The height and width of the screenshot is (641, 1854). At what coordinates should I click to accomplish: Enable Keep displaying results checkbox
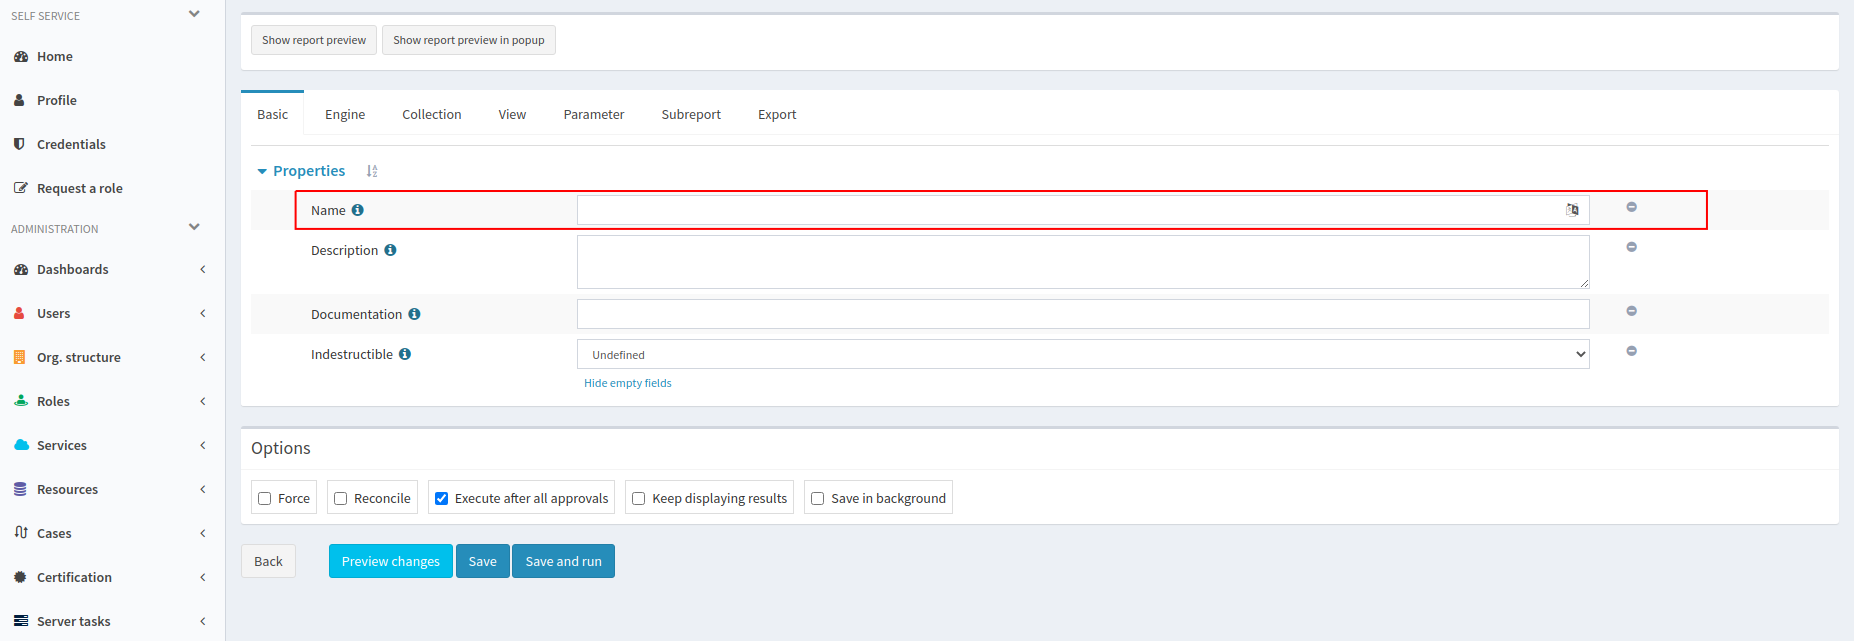[x=639, y=498]
